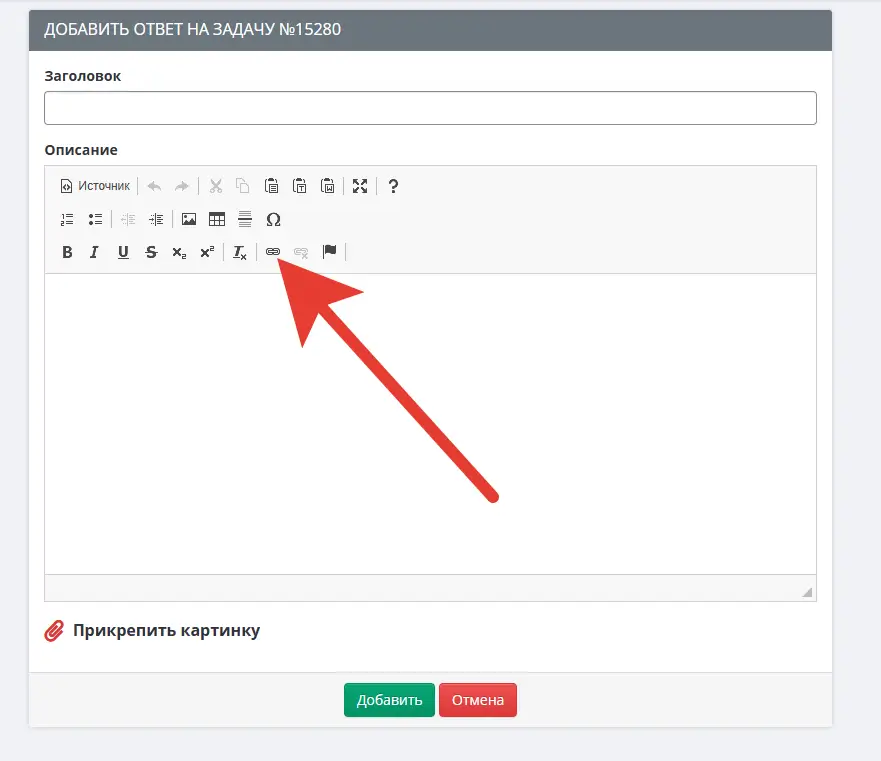This screenshot has width=881, height=761.
Task: Insert a numbered list
Action: (x=67, y=219)
